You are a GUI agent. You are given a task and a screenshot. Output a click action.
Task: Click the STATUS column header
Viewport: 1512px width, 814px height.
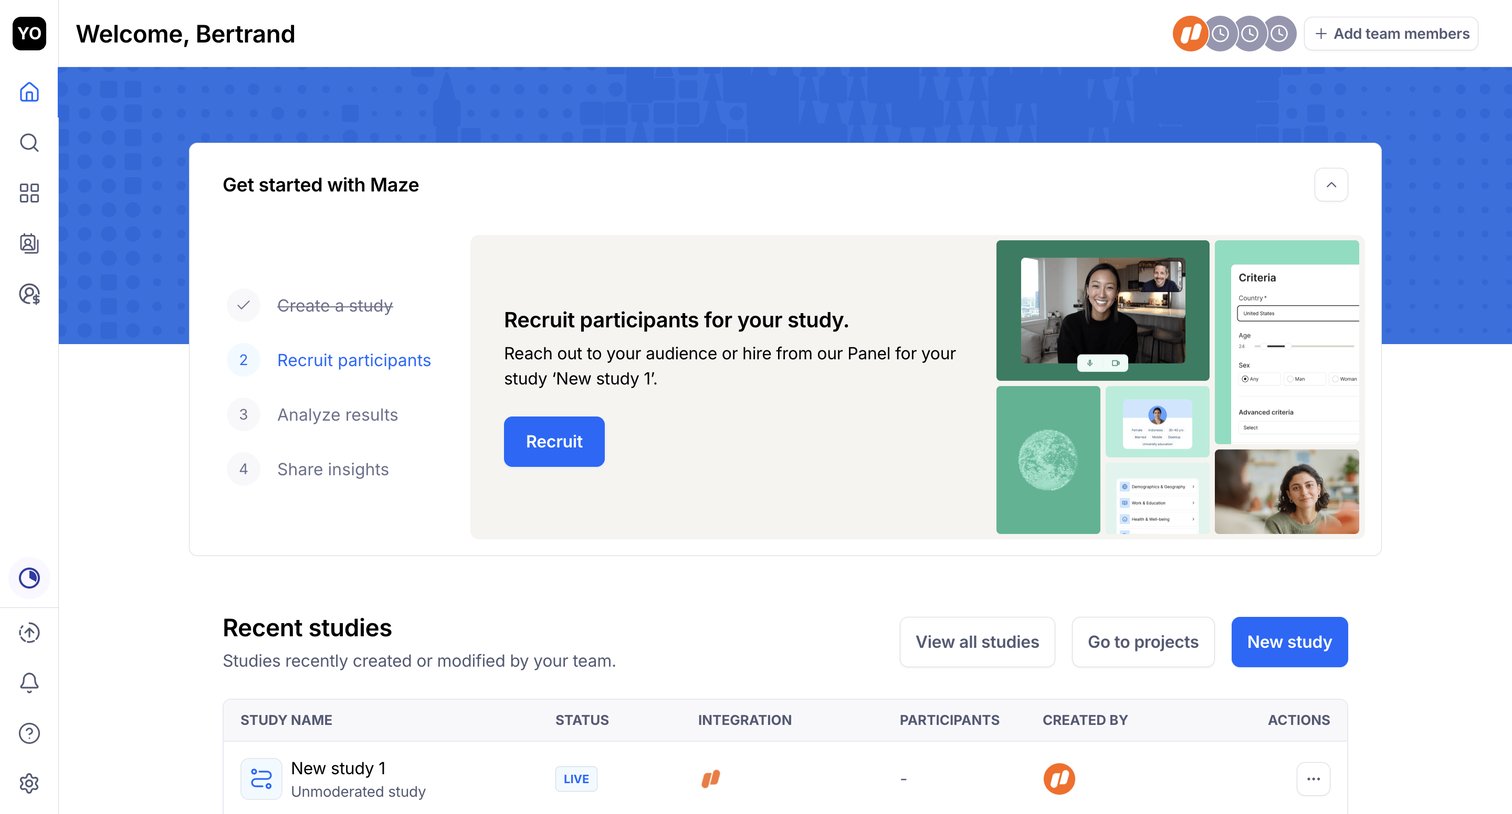point(582,720)
